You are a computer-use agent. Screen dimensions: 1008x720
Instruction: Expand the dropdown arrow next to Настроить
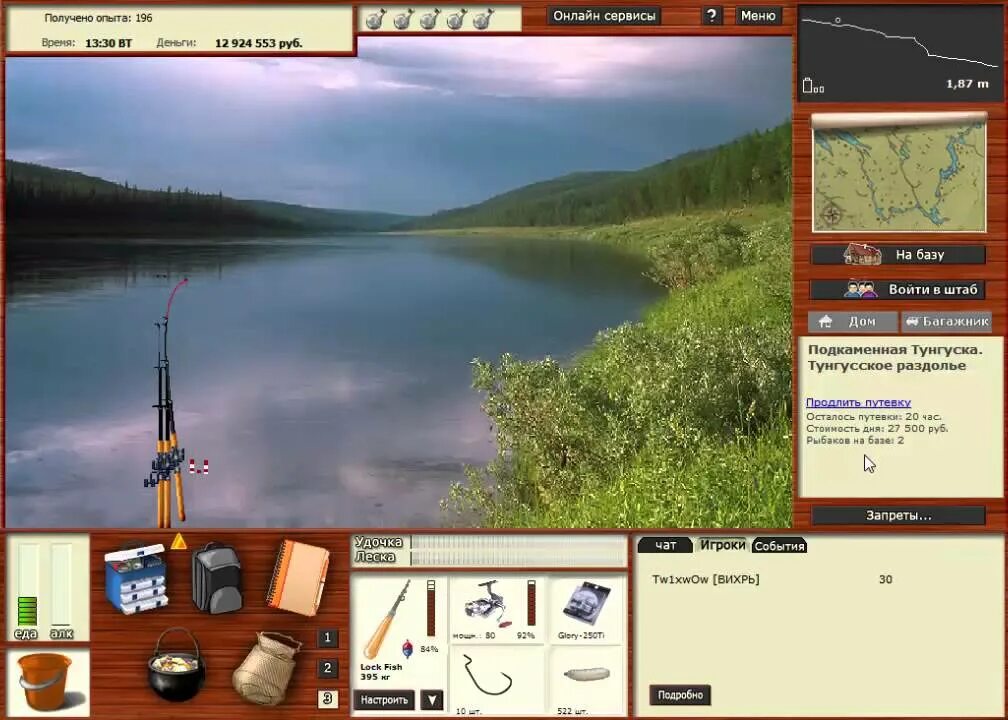tap(431, 699)
